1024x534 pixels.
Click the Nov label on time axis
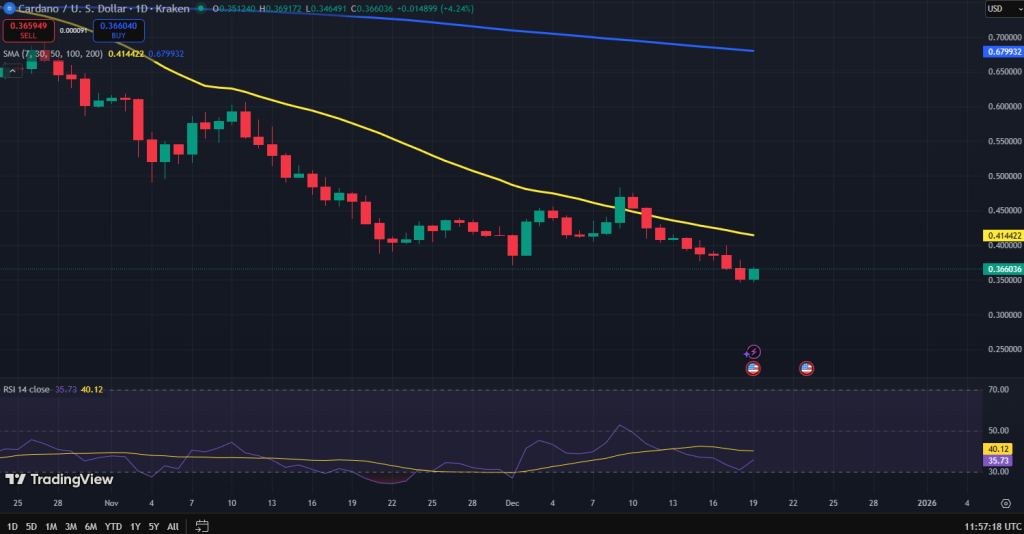[x=111, y=503]
